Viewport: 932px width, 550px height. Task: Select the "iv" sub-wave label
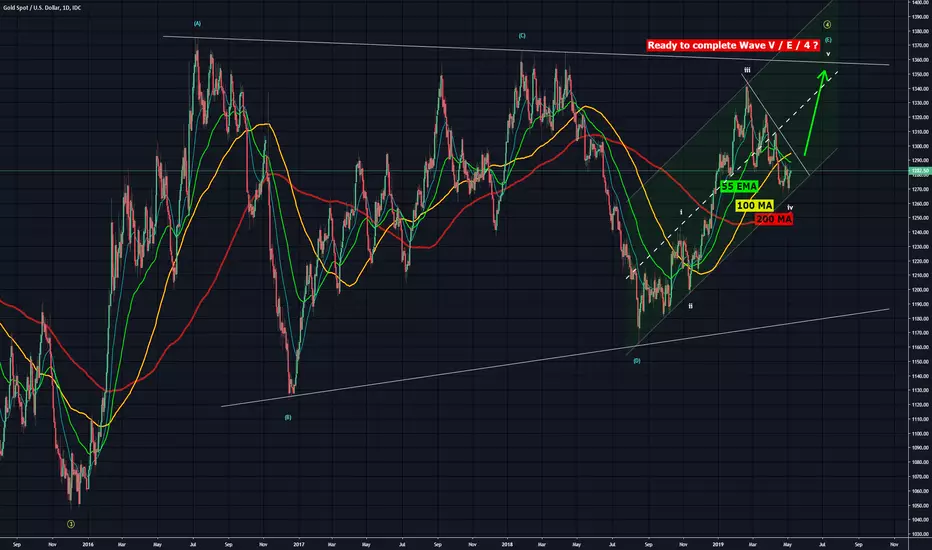coord(791,208)
